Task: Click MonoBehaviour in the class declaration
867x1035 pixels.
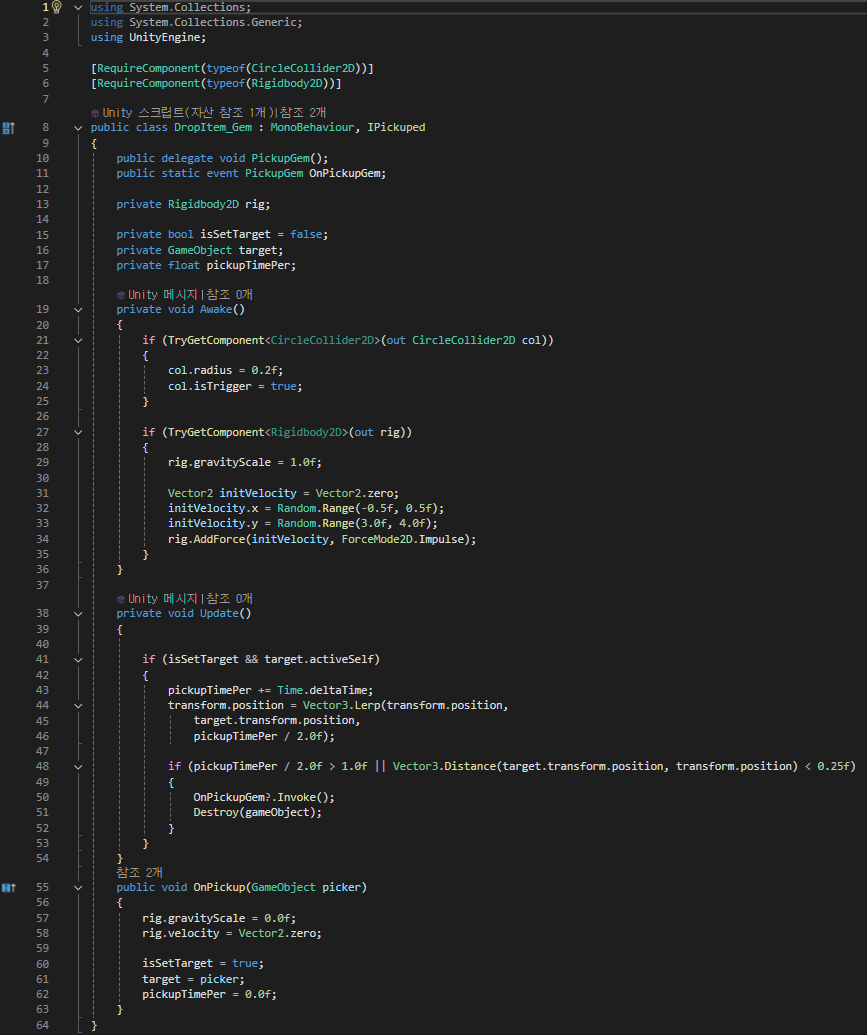Action: (312, 127)
